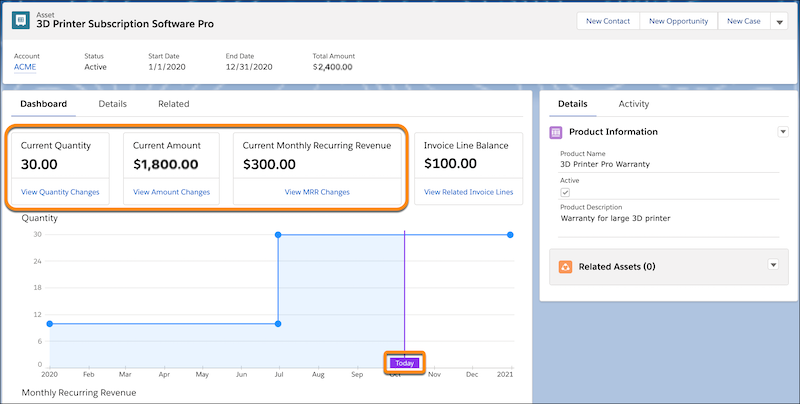Click the $1,800.00 Current Amount value
Screen dimensions: 800x404
pyautogui.click(x=166, y=165)
